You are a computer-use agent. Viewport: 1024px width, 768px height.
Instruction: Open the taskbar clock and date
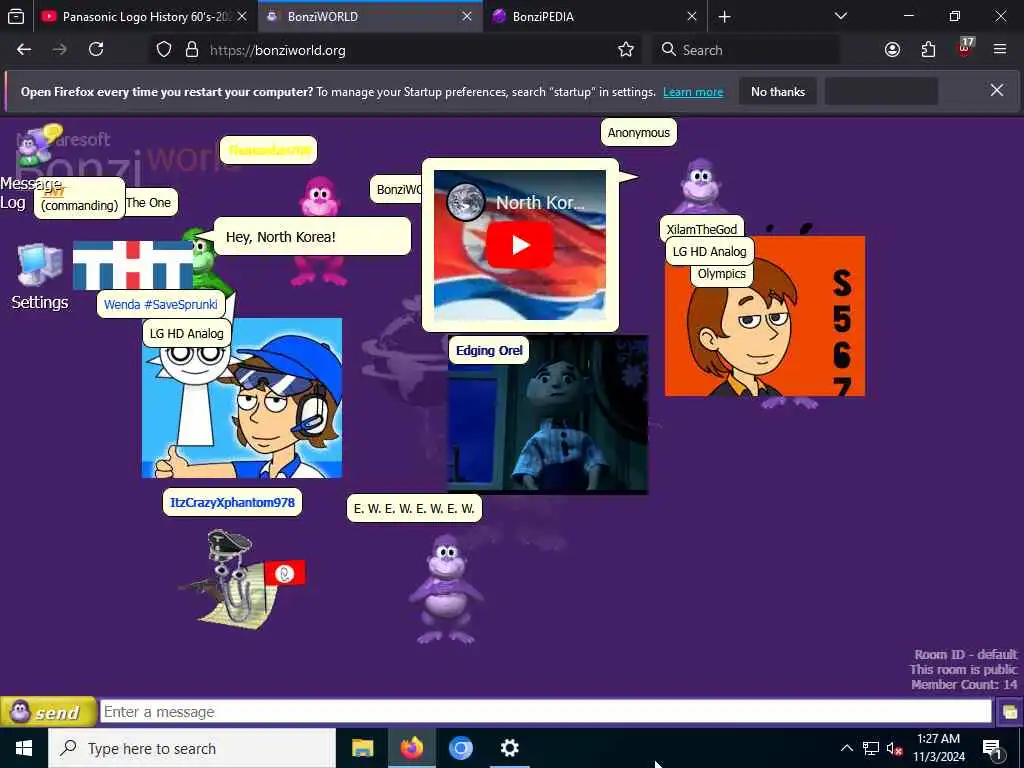pos(938,748)
